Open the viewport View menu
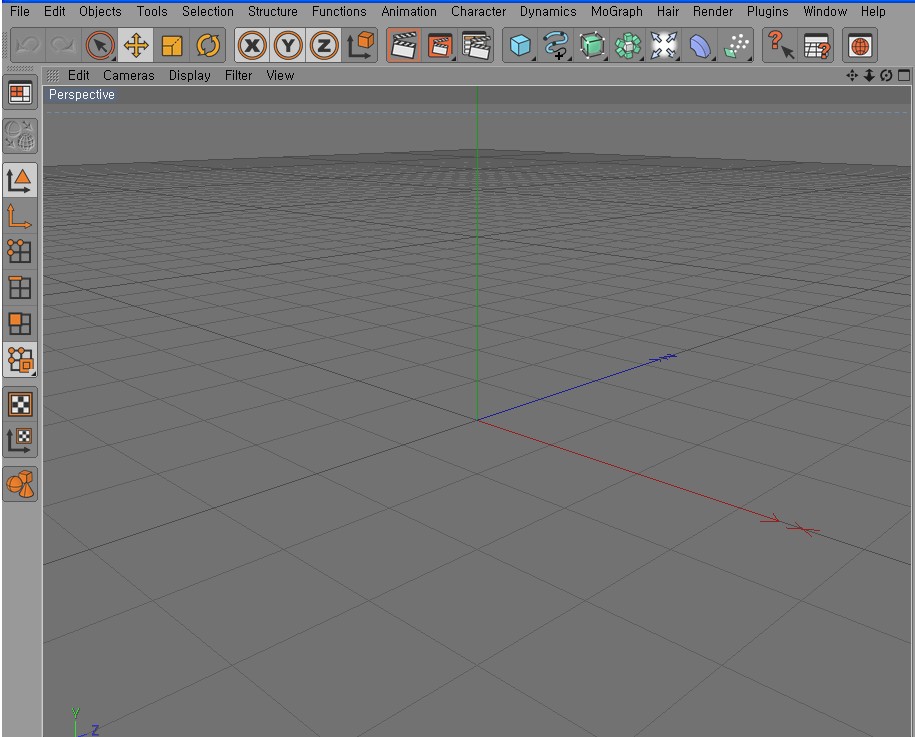The height and width of the screenshot is (737, 915). pyautogui.click(x=280, y=75)
